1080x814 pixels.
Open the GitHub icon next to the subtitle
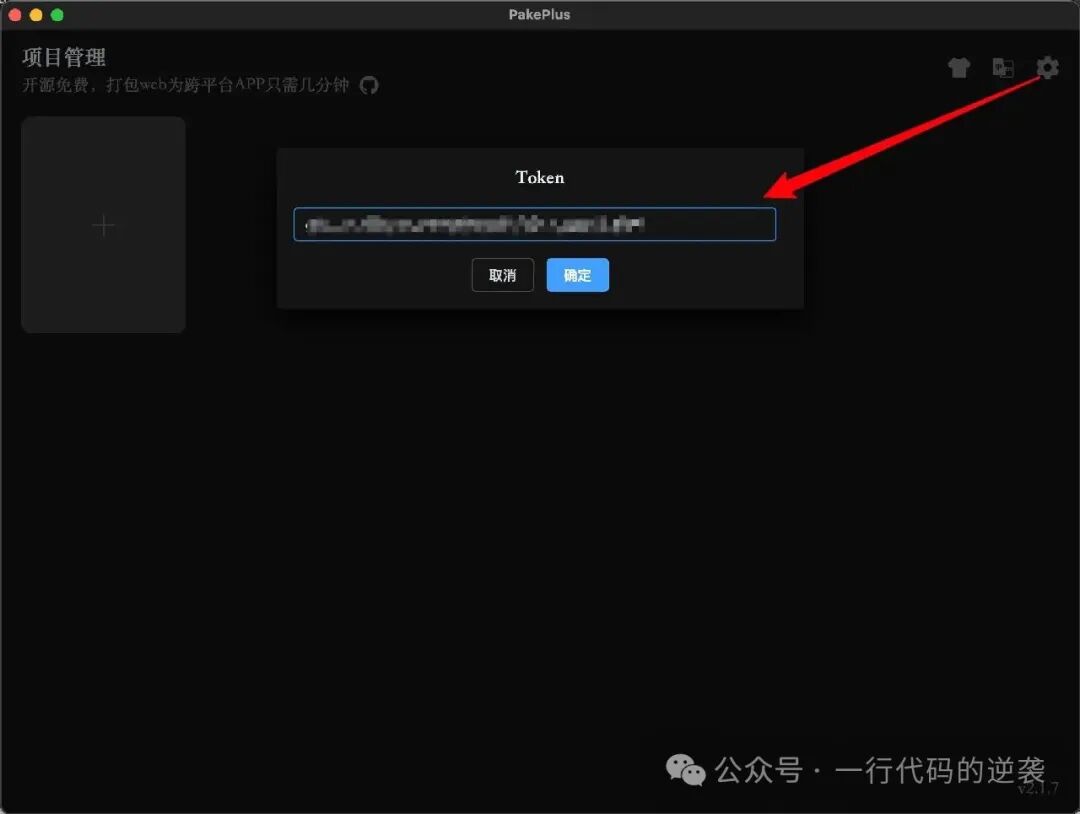tap(369, 86)
